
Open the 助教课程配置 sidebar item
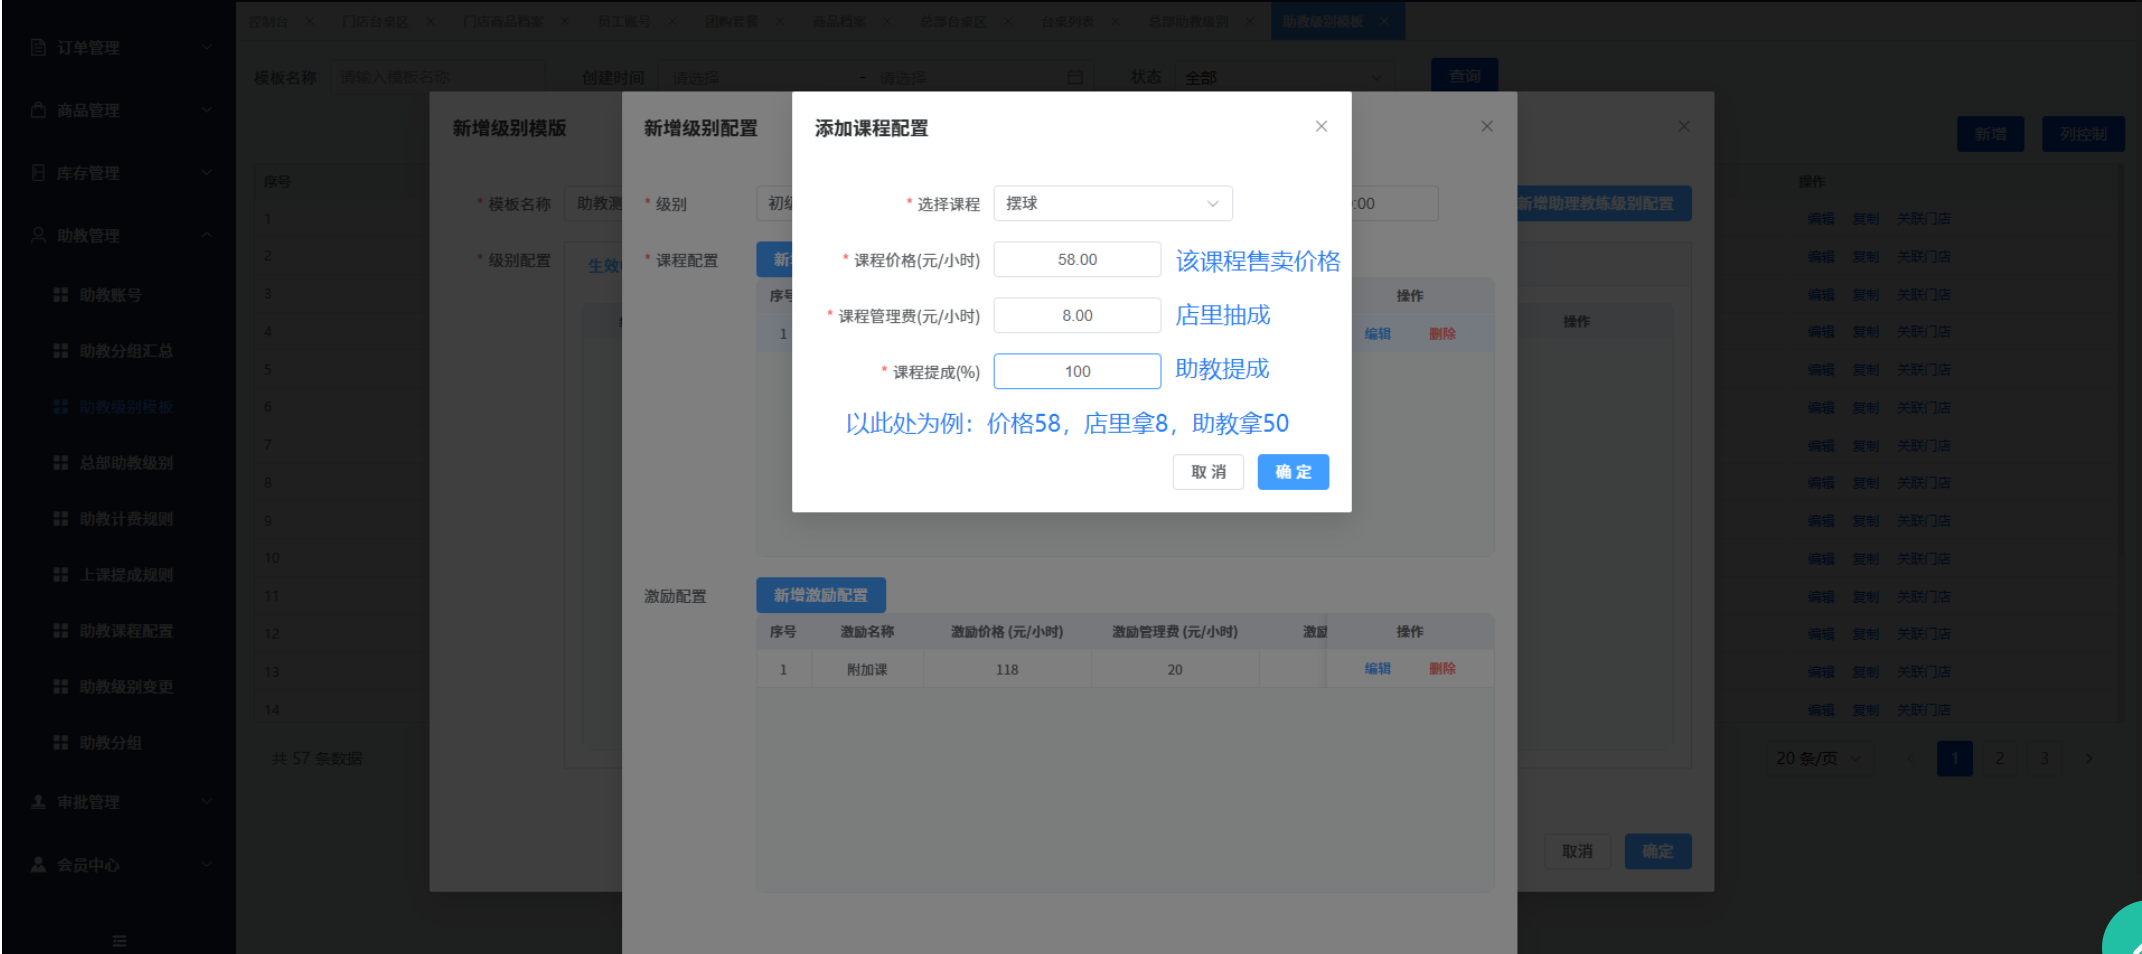click(x=126, y=631)
